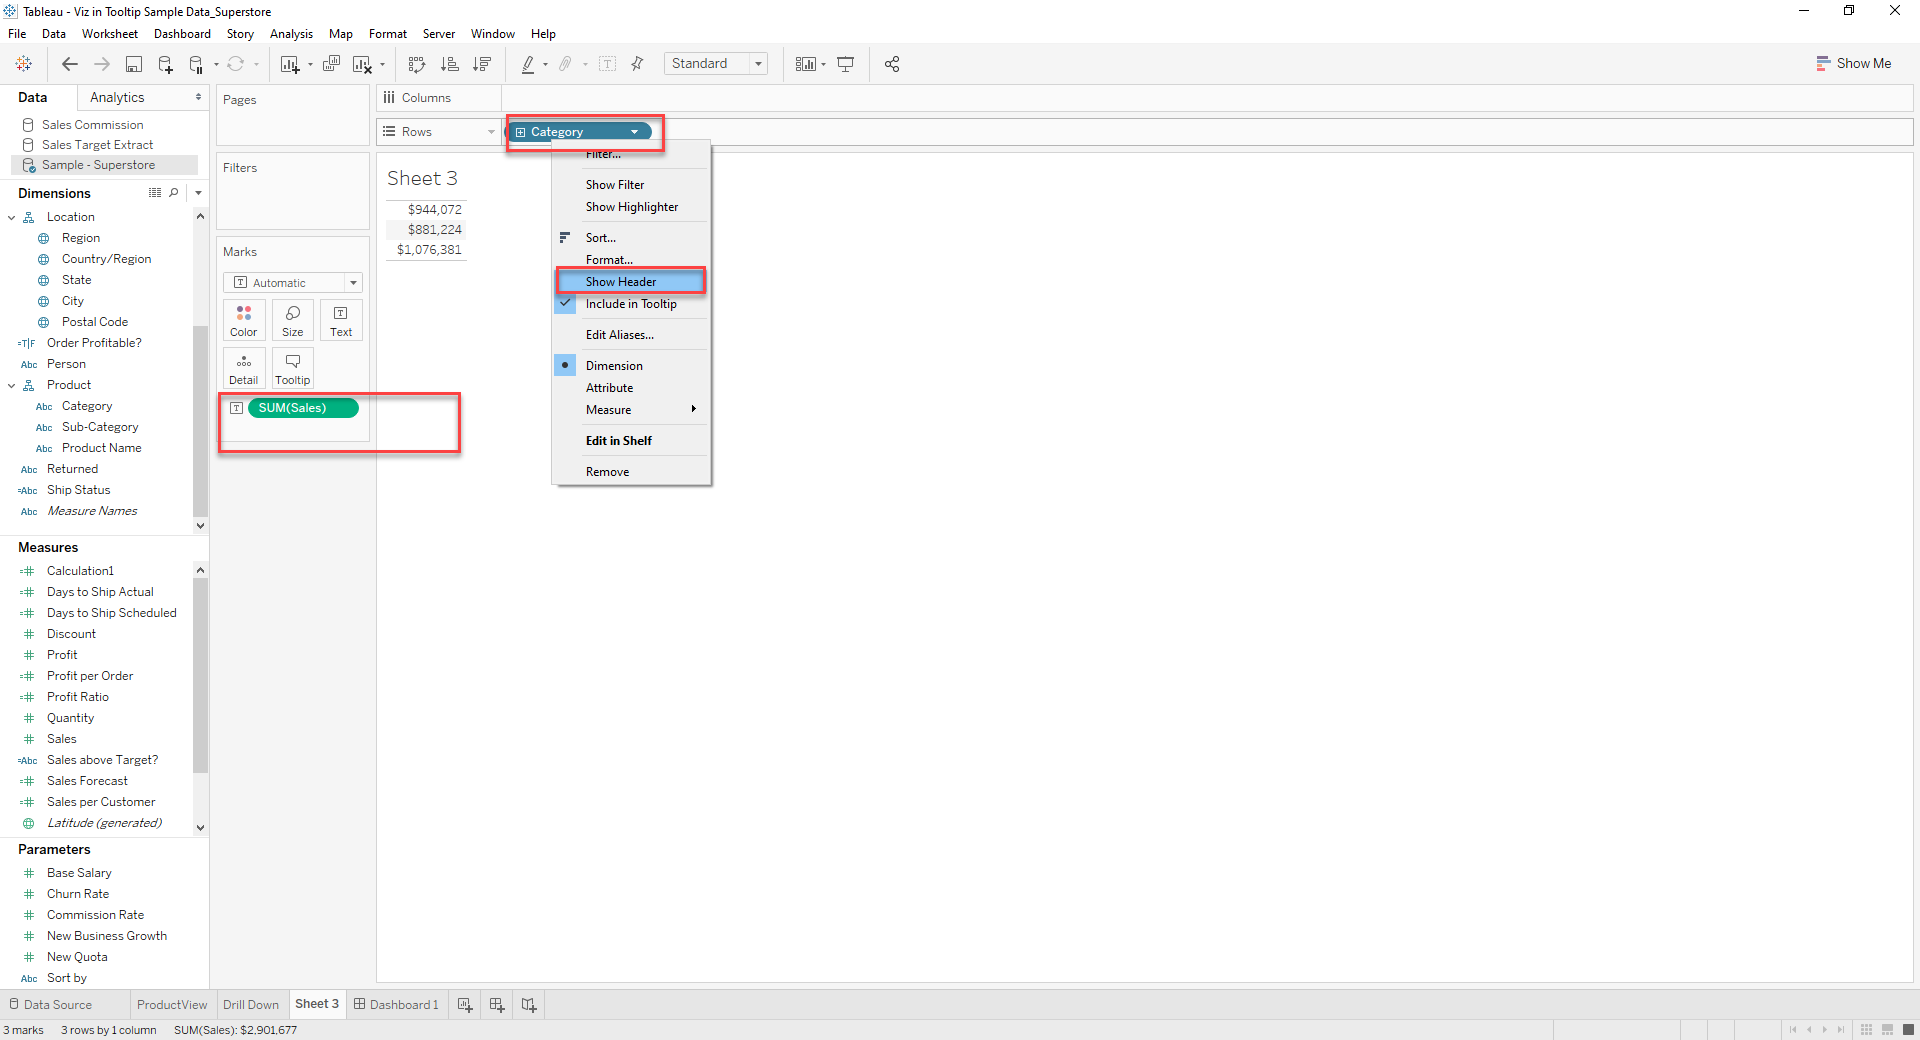Click the Sort Descending icon
This screenshot has height=1040, width=1920.
pyautogui.click(x=482, y=64)
